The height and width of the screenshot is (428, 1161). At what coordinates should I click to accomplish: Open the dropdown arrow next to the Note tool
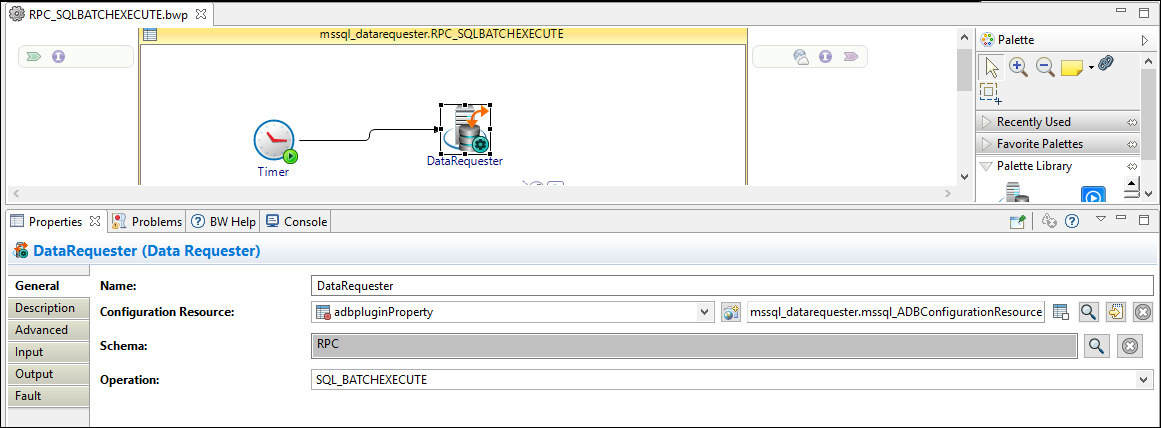pos(1091,68)
